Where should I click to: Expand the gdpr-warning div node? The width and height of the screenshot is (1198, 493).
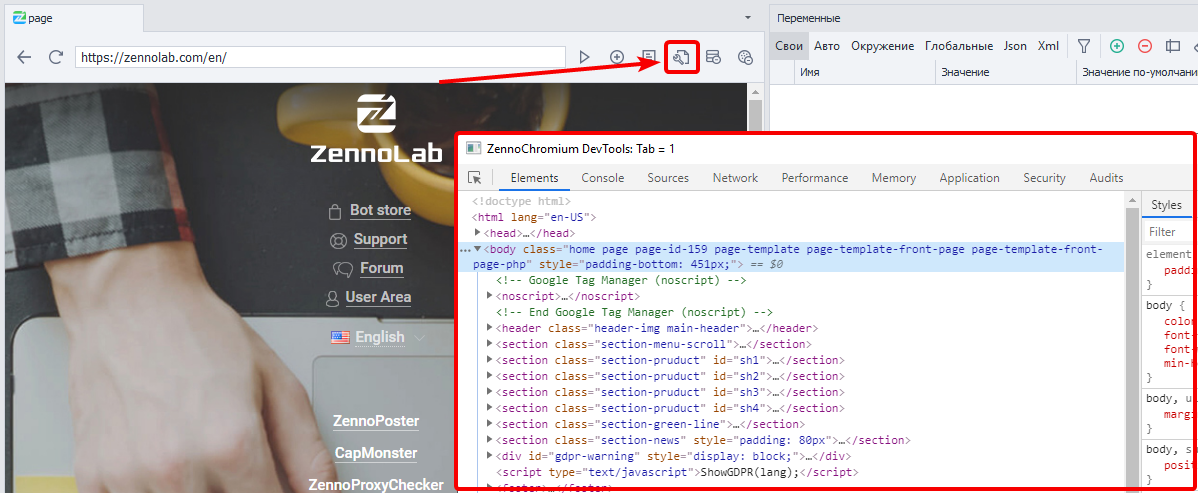point(491,456)
